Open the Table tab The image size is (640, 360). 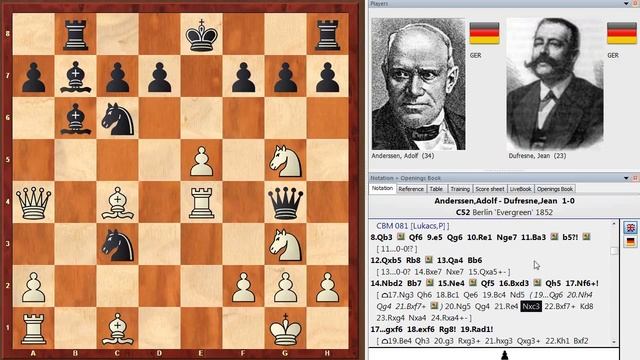[x=436, y=189]
